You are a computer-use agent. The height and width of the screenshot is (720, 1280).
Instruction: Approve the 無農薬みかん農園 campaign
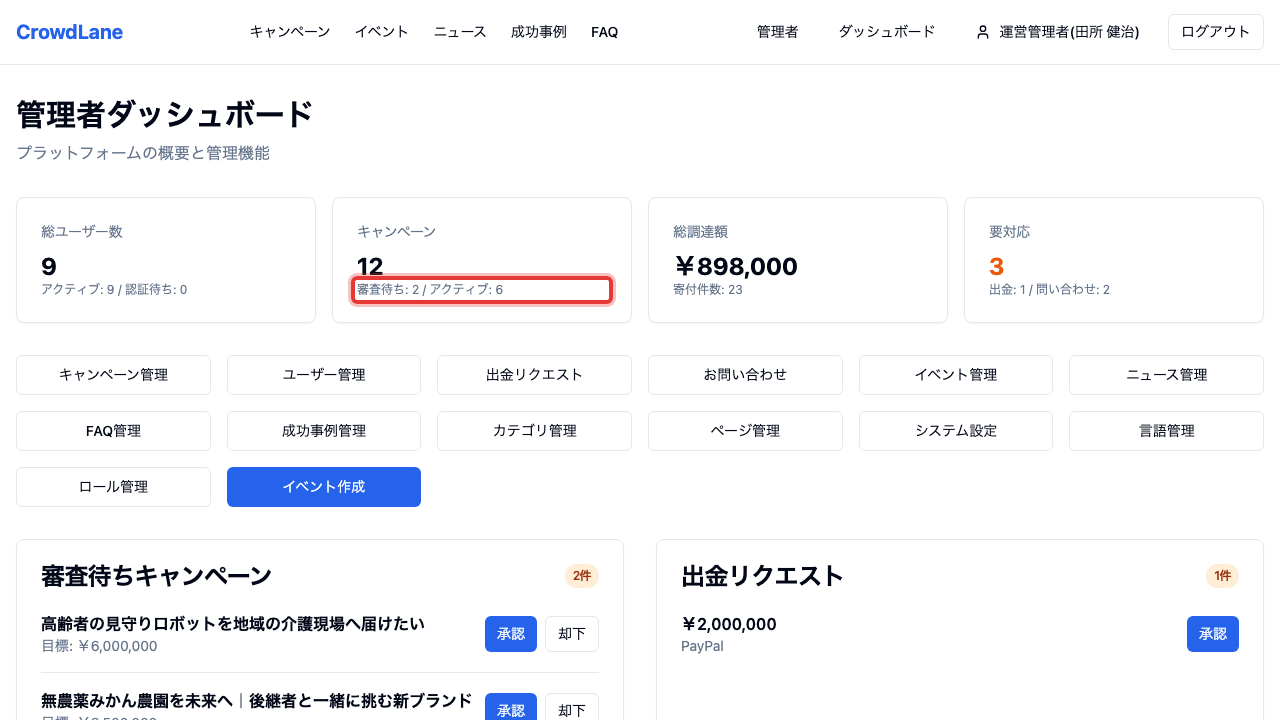[511, 707]
